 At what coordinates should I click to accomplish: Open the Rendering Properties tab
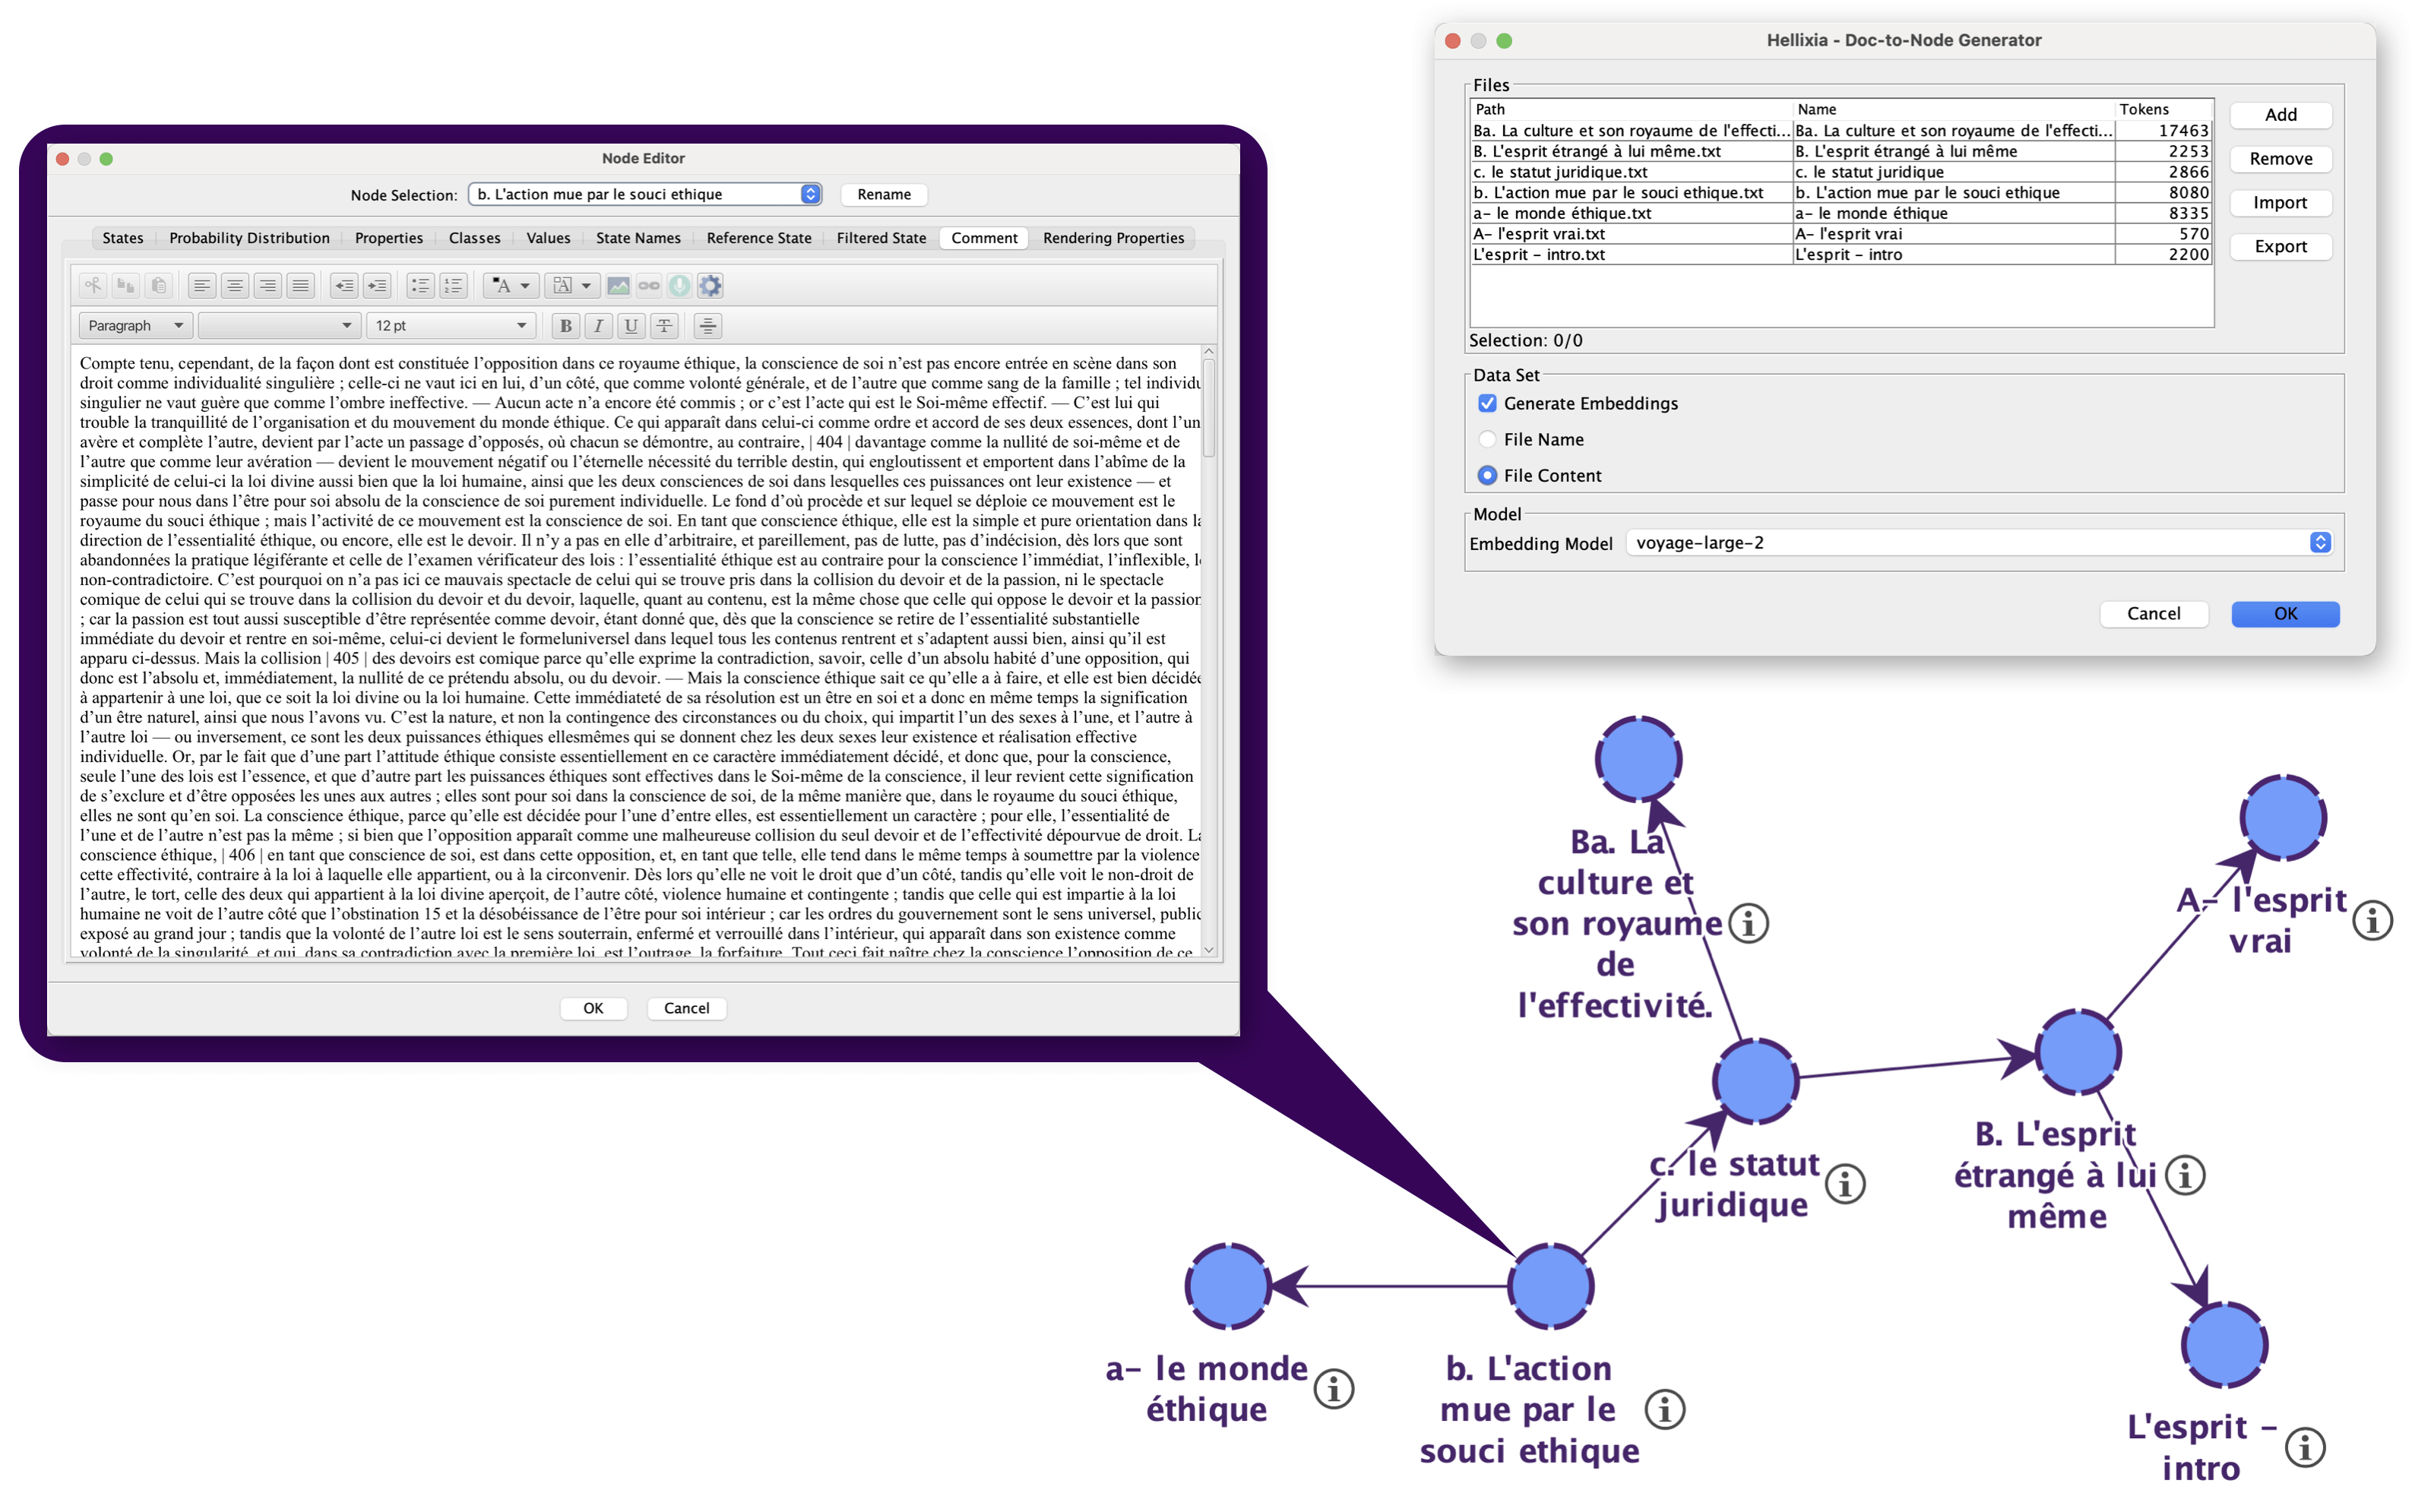[1113, 238]
